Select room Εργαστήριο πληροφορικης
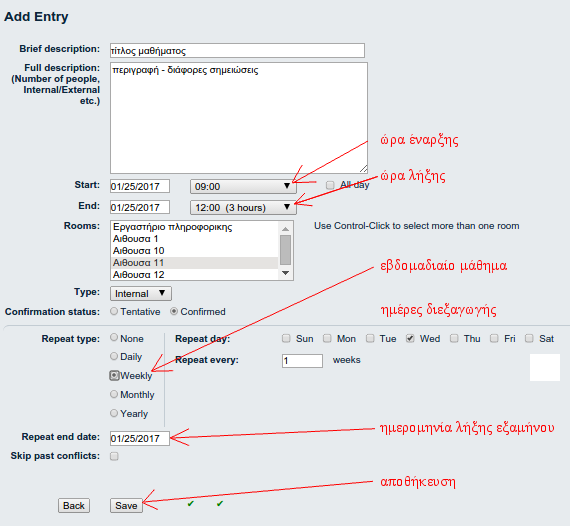The width and height of the screenshot is (570, 526). [x=194, y=227]
